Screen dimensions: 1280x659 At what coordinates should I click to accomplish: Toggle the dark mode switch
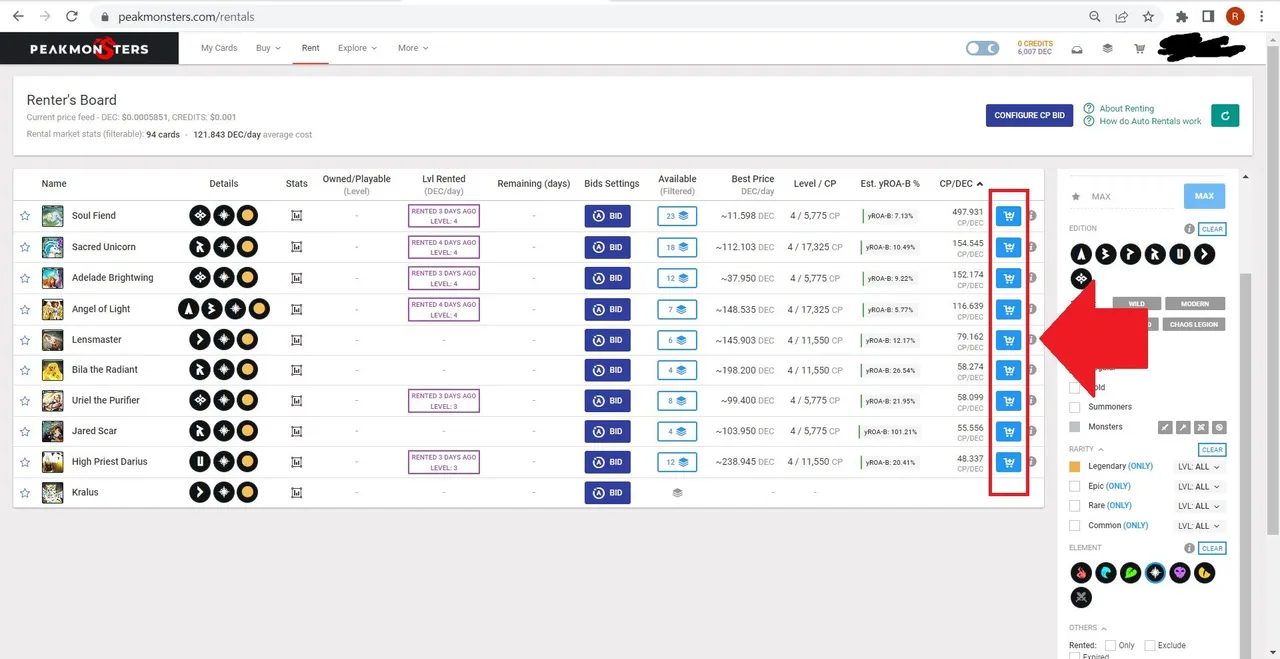pos(982,48)
